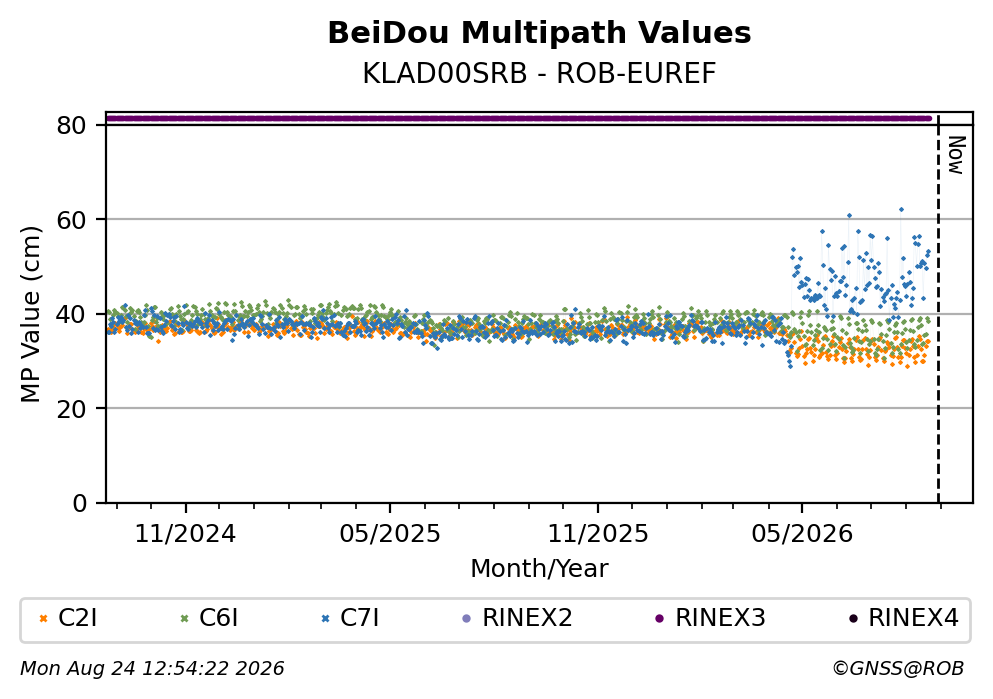This screenshot has width=993, height=699.
Task: Click the 11/2024 x-axis tick label
Action: tap(185, 534)
